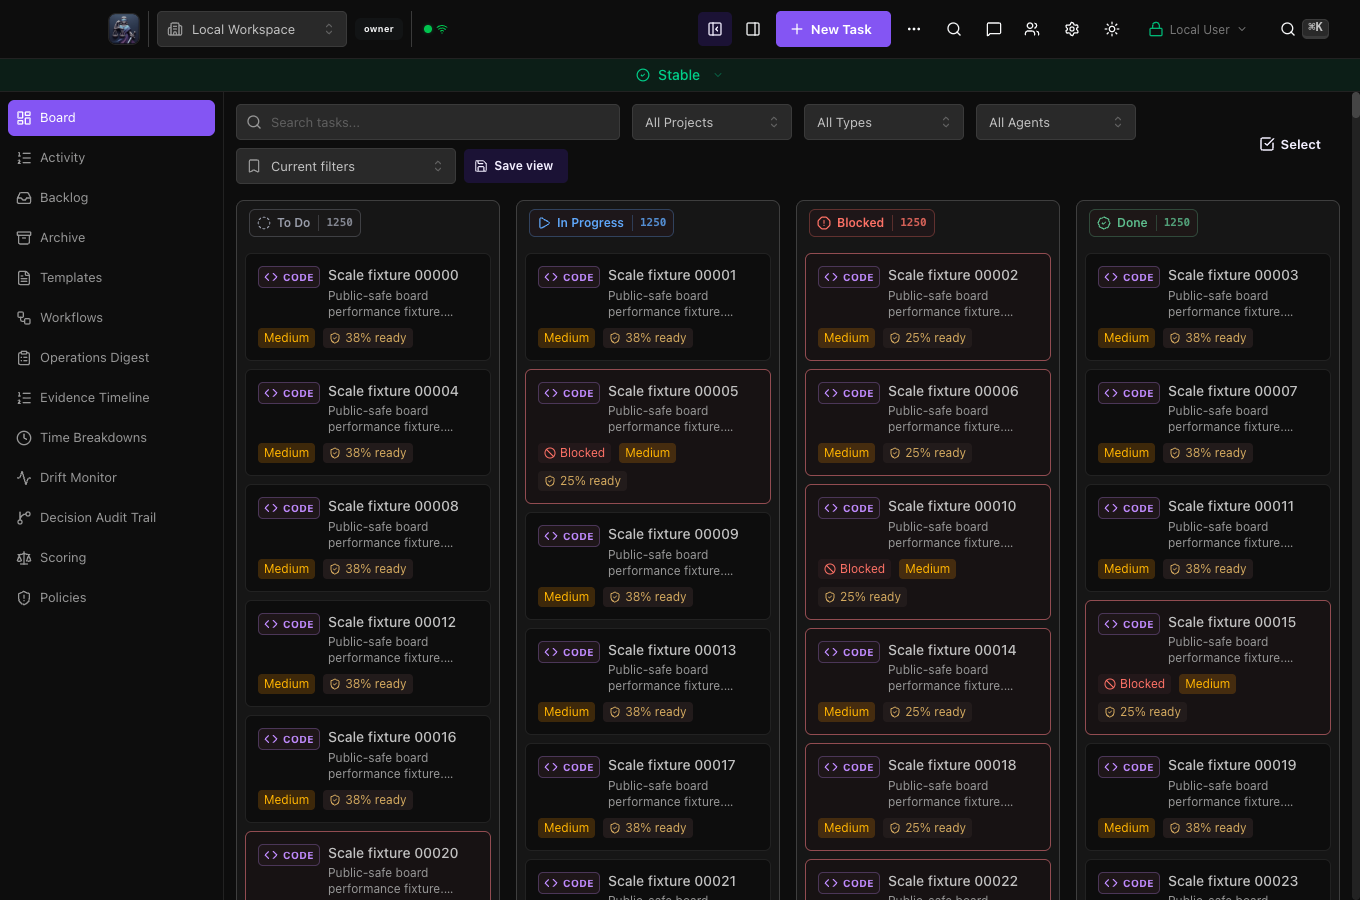Open Workflows in the sidebar

coord(111,318)
